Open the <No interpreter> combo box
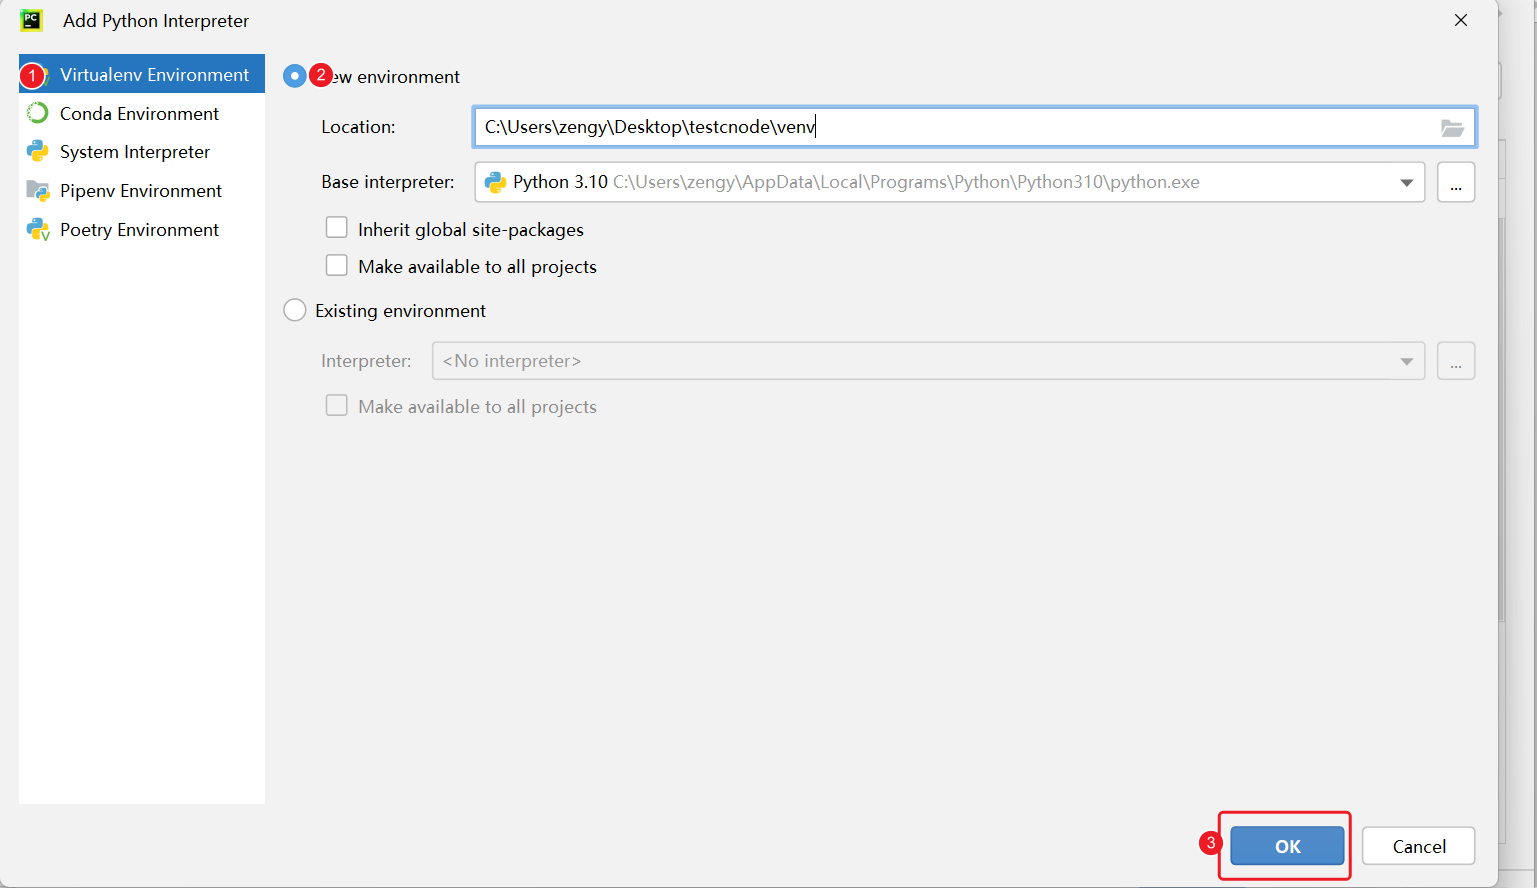This screenshot has height=888, width=1537. [x=928, y=361]
